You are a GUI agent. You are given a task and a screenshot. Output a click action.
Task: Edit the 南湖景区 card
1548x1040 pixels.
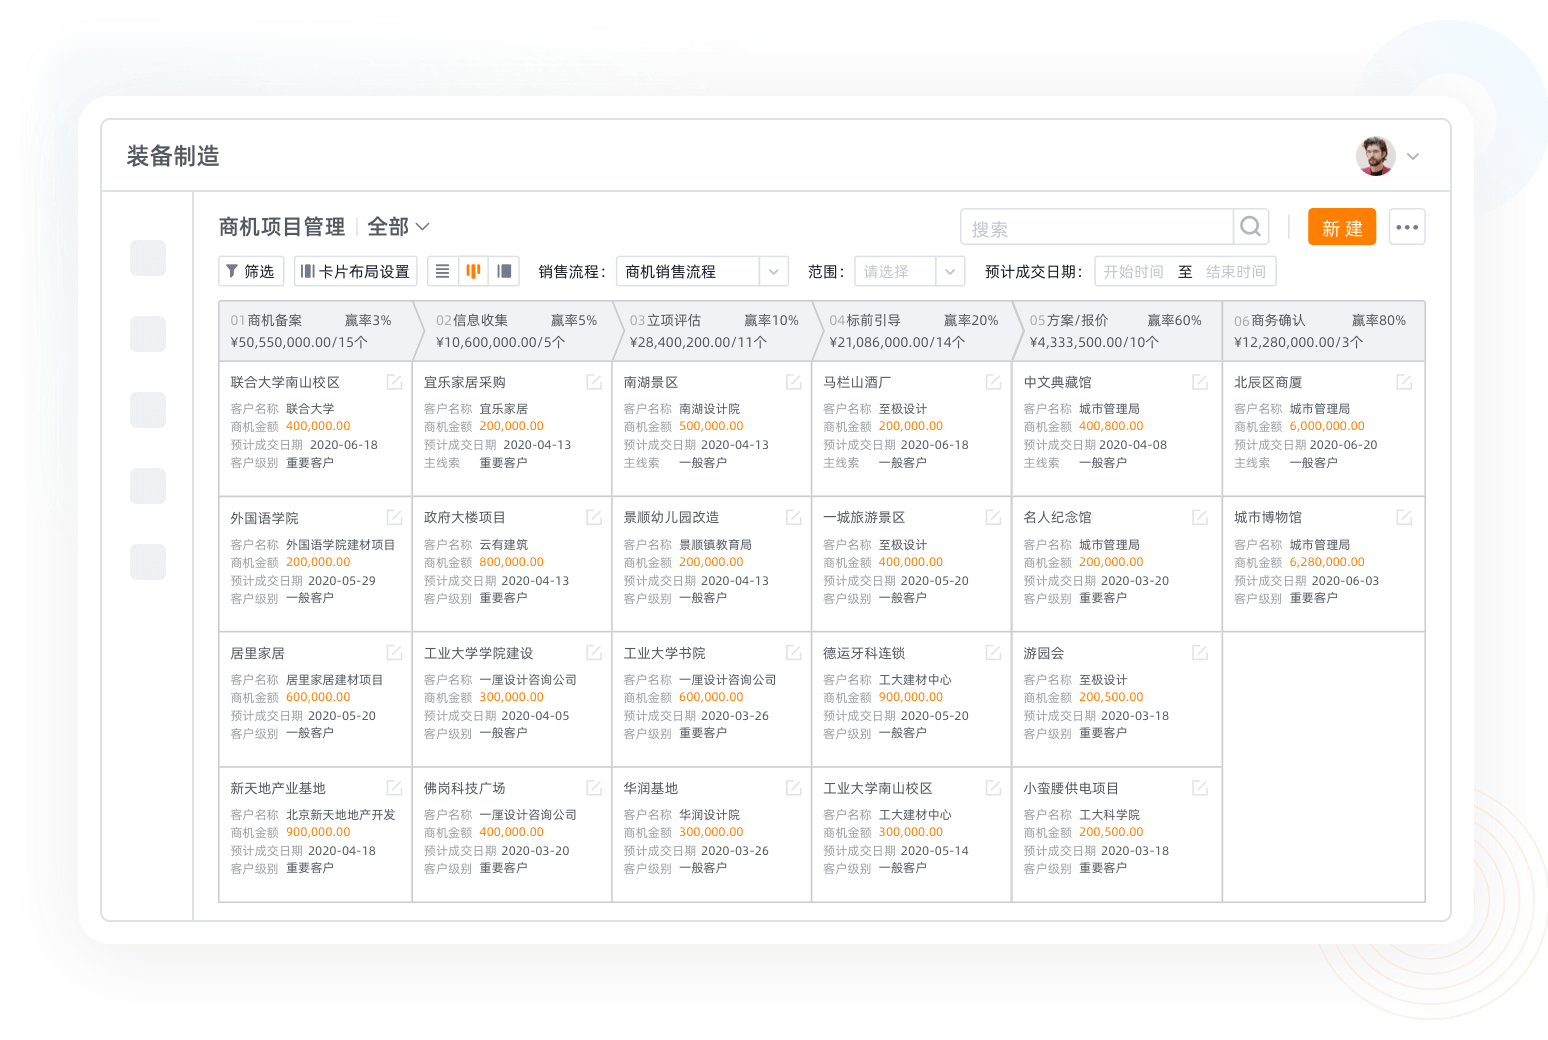[x=794, y=382]
